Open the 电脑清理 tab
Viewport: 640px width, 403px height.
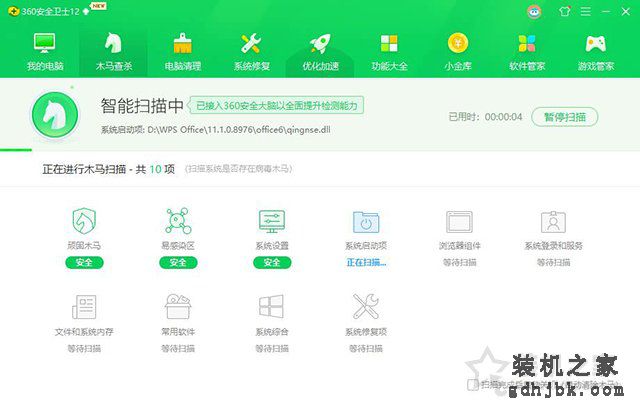point(182,51)
